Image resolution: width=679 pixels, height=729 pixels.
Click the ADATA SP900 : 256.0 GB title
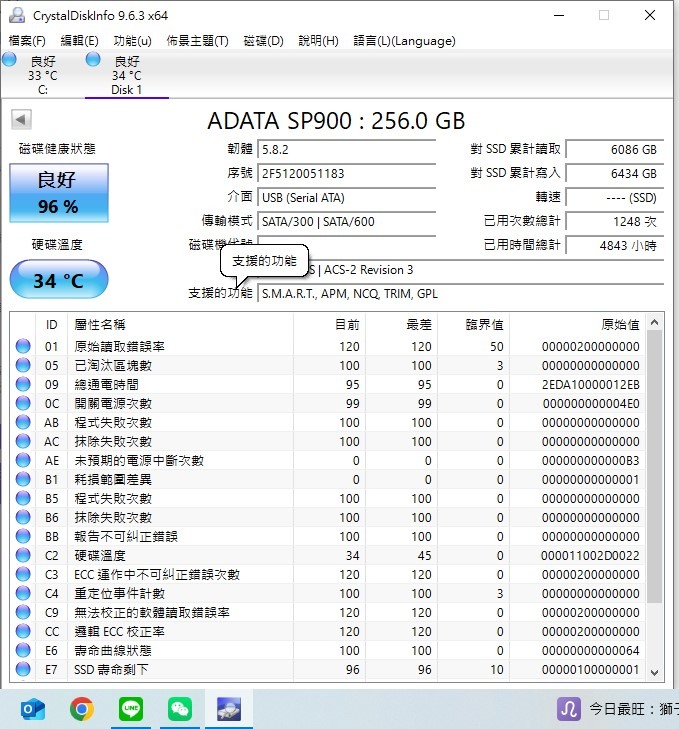click(336, 121)
